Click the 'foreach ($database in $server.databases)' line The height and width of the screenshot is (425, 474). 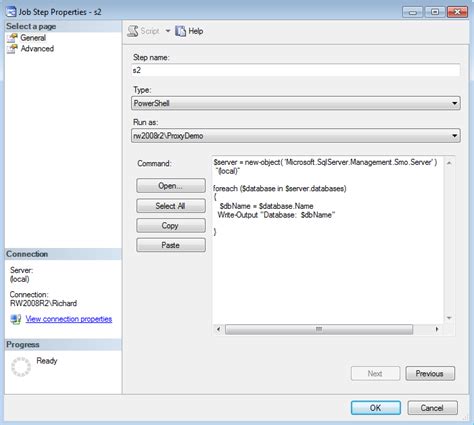(280, 189)
